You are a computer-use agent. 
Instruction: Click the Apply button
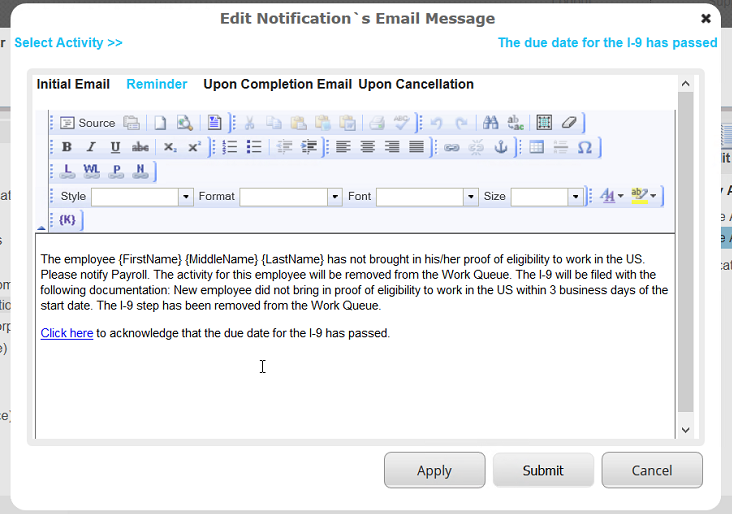(435, 470)
